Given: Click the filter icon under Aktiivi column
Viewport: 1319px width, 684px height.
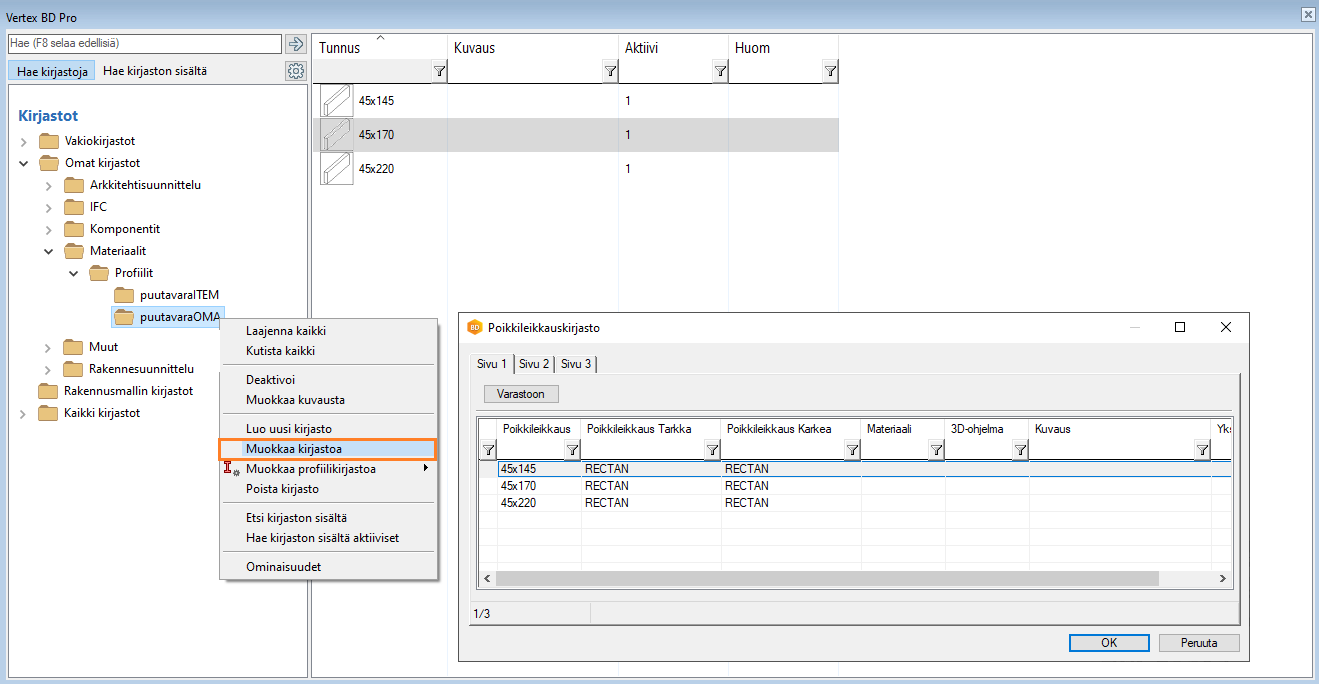Looking at the screenshot, I should point(720,71).
